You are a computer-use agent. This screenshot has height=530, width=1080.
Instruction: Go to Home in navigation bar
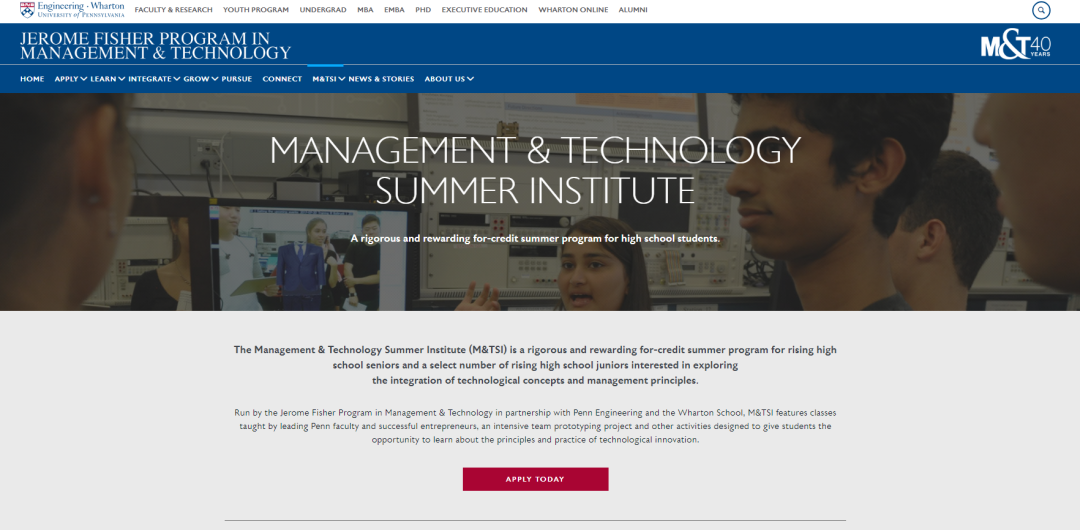coord(32,79)
